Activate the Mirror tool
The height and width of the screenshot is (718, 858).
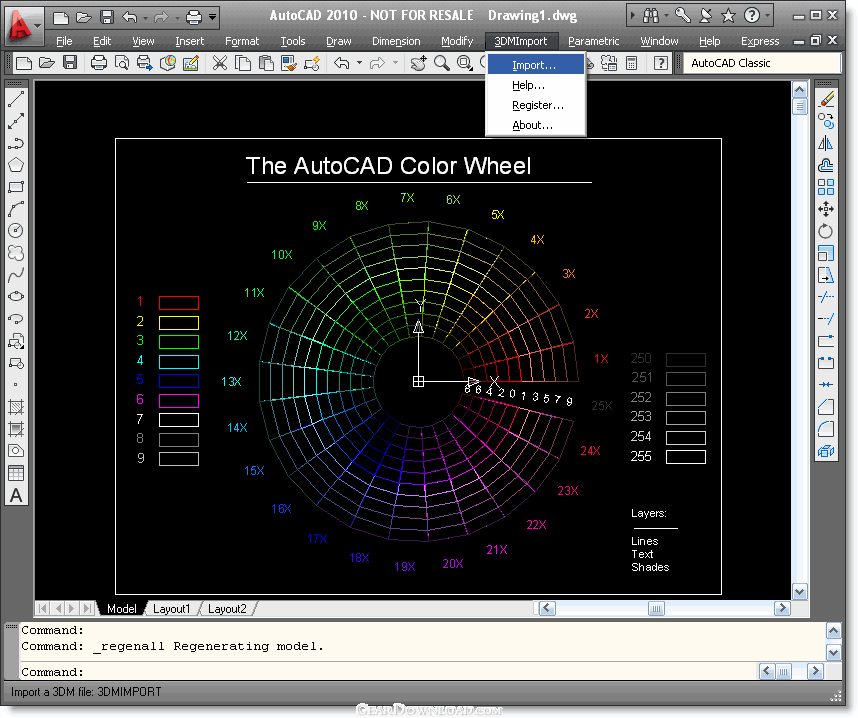(826, 143)
